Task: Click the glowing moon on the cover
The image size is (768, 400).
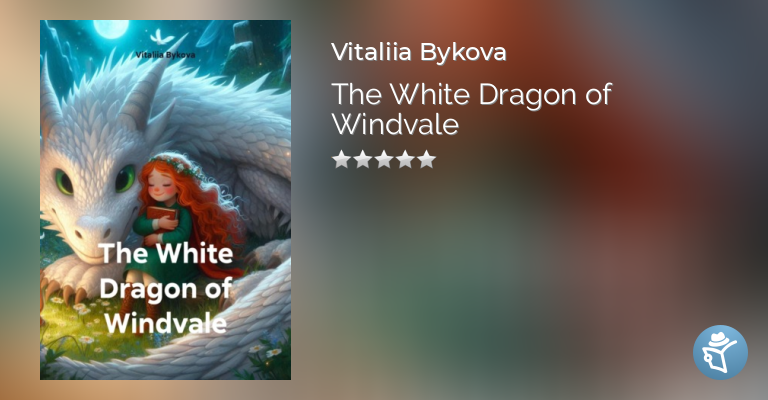Action: [111, 28]
